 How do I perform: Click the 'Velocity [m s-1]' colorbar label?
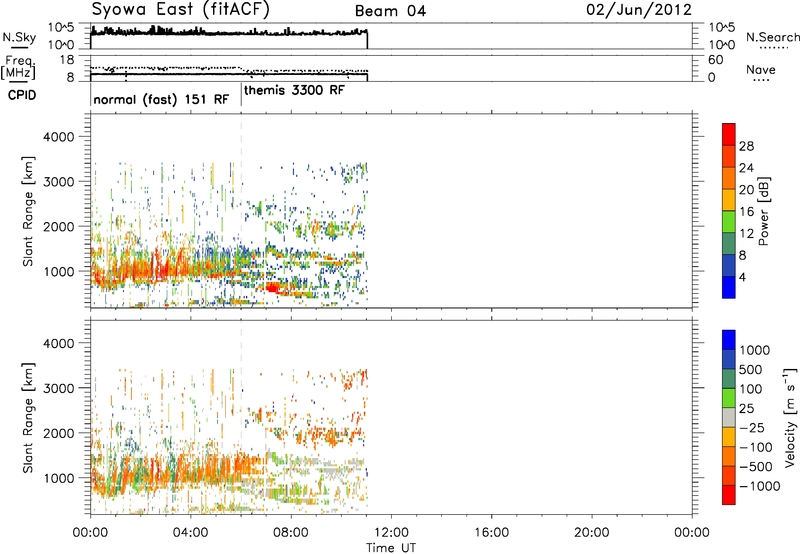click(790, 417)
